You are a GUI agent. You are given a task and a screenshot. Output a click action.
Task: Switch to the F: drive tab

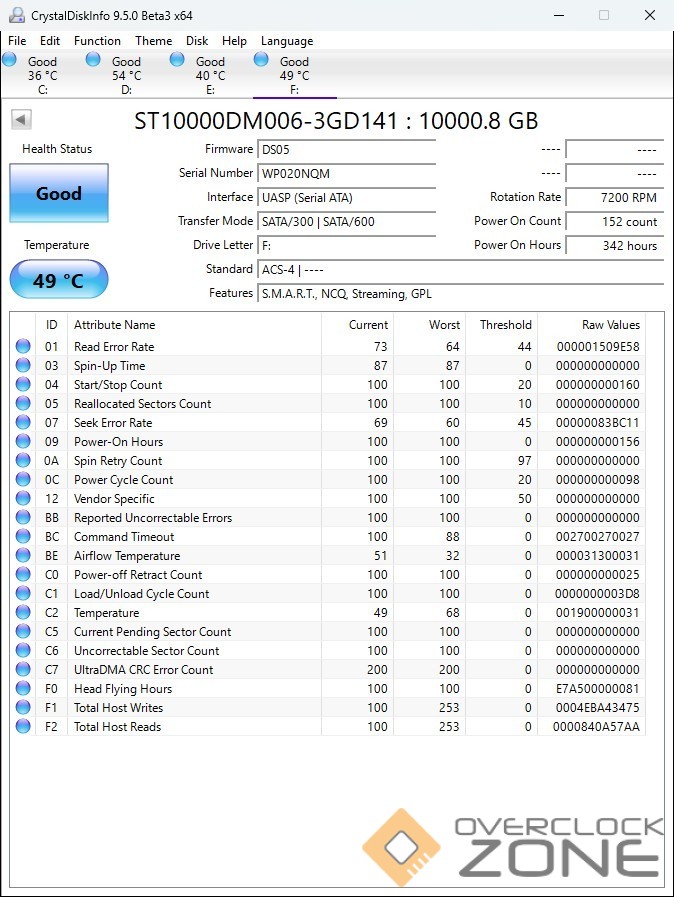click(x=294, y=75)
